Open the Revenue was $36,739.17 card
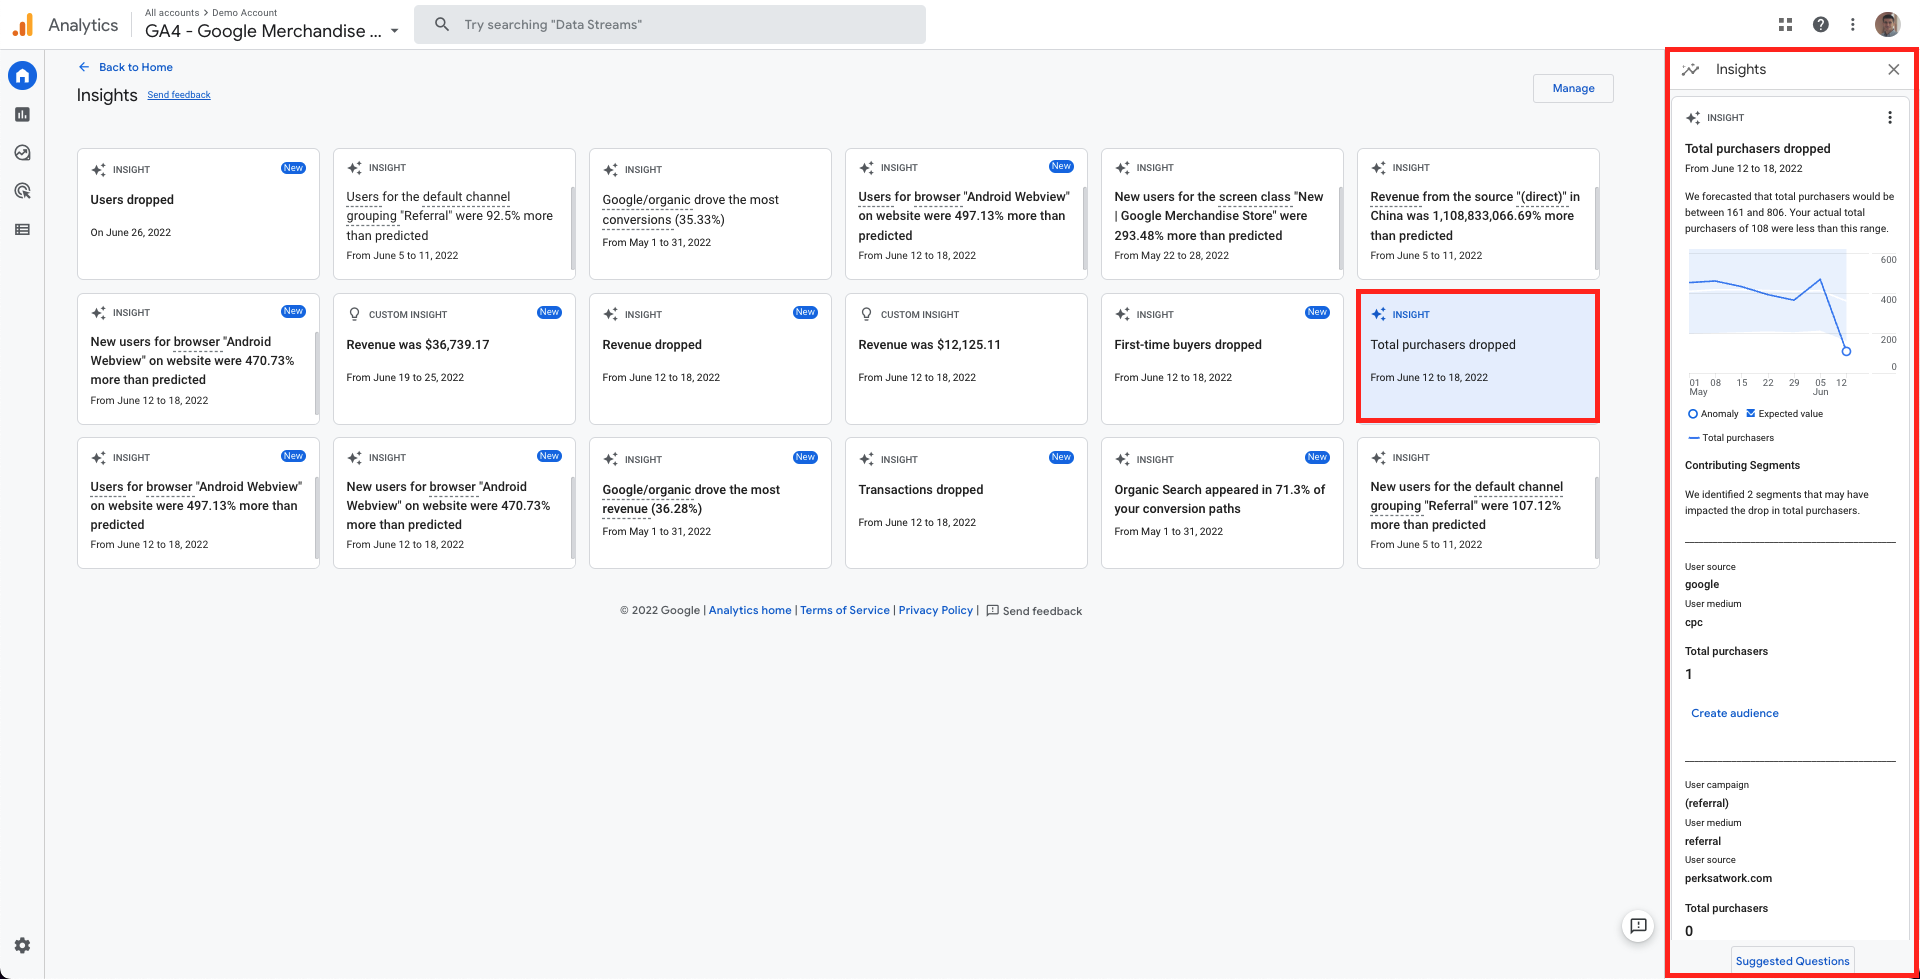The height and width of the screenshot is (979, 1920). pyautogui.click(x=454, y=358)
